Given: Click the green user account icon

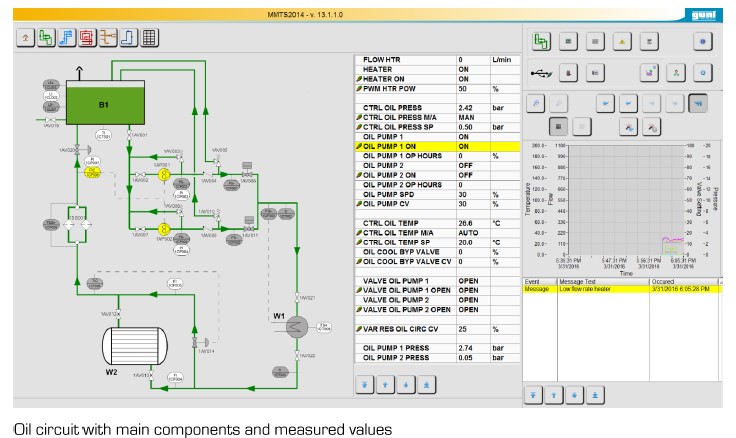Looking at the screenshot, I should coord(676,73).
